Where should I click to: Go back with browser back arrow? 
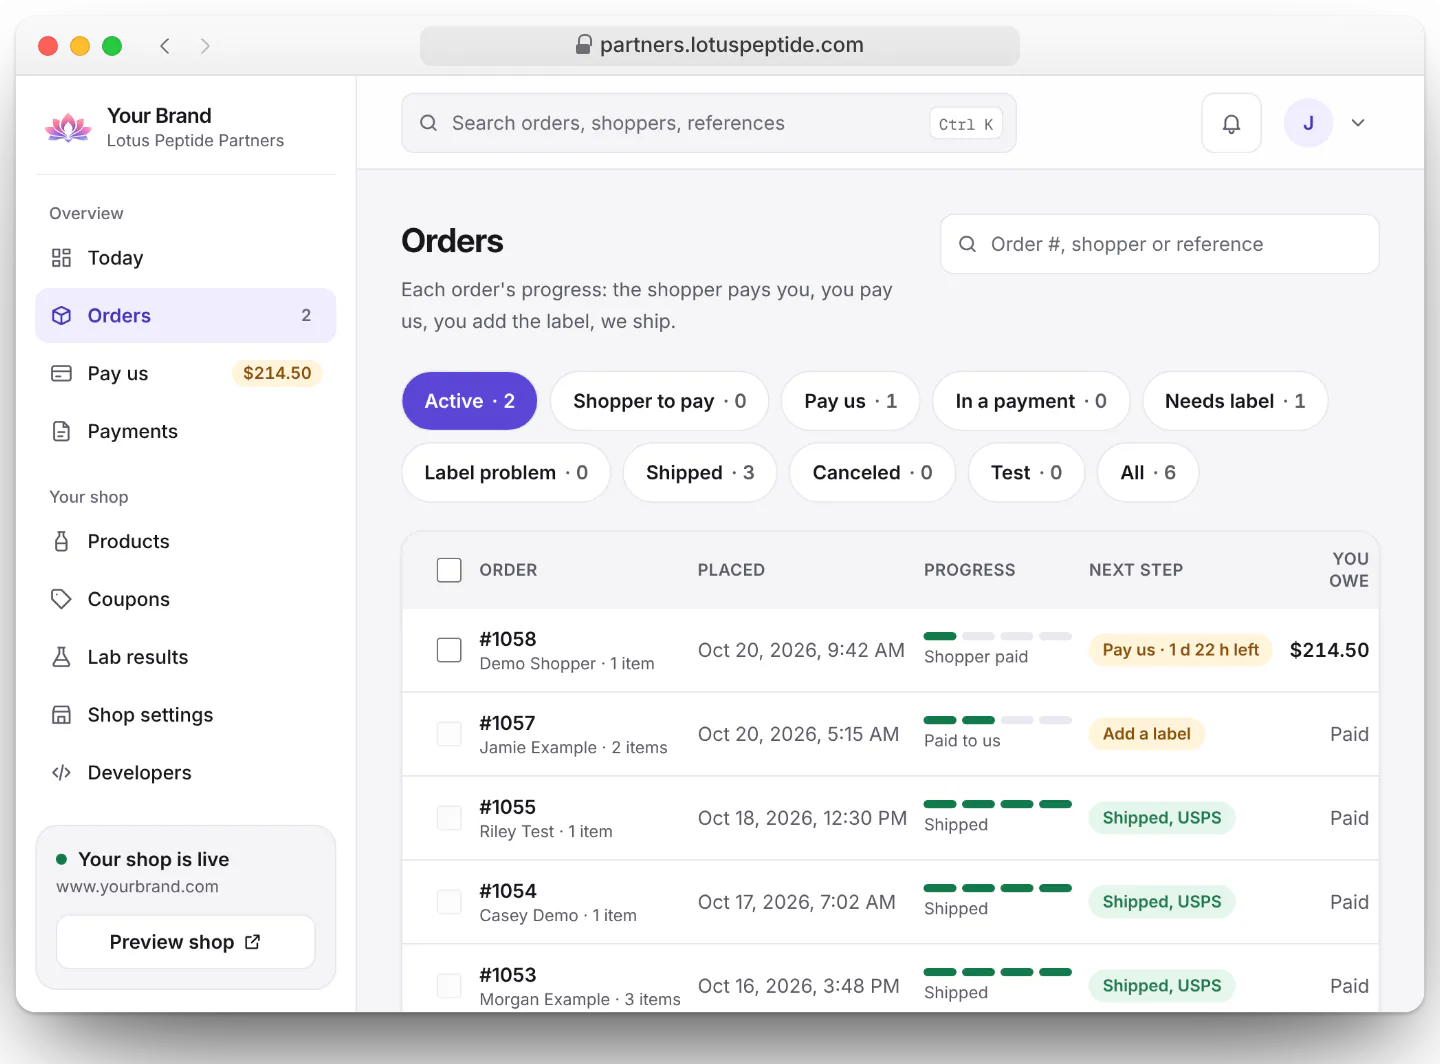pos(165,46)
